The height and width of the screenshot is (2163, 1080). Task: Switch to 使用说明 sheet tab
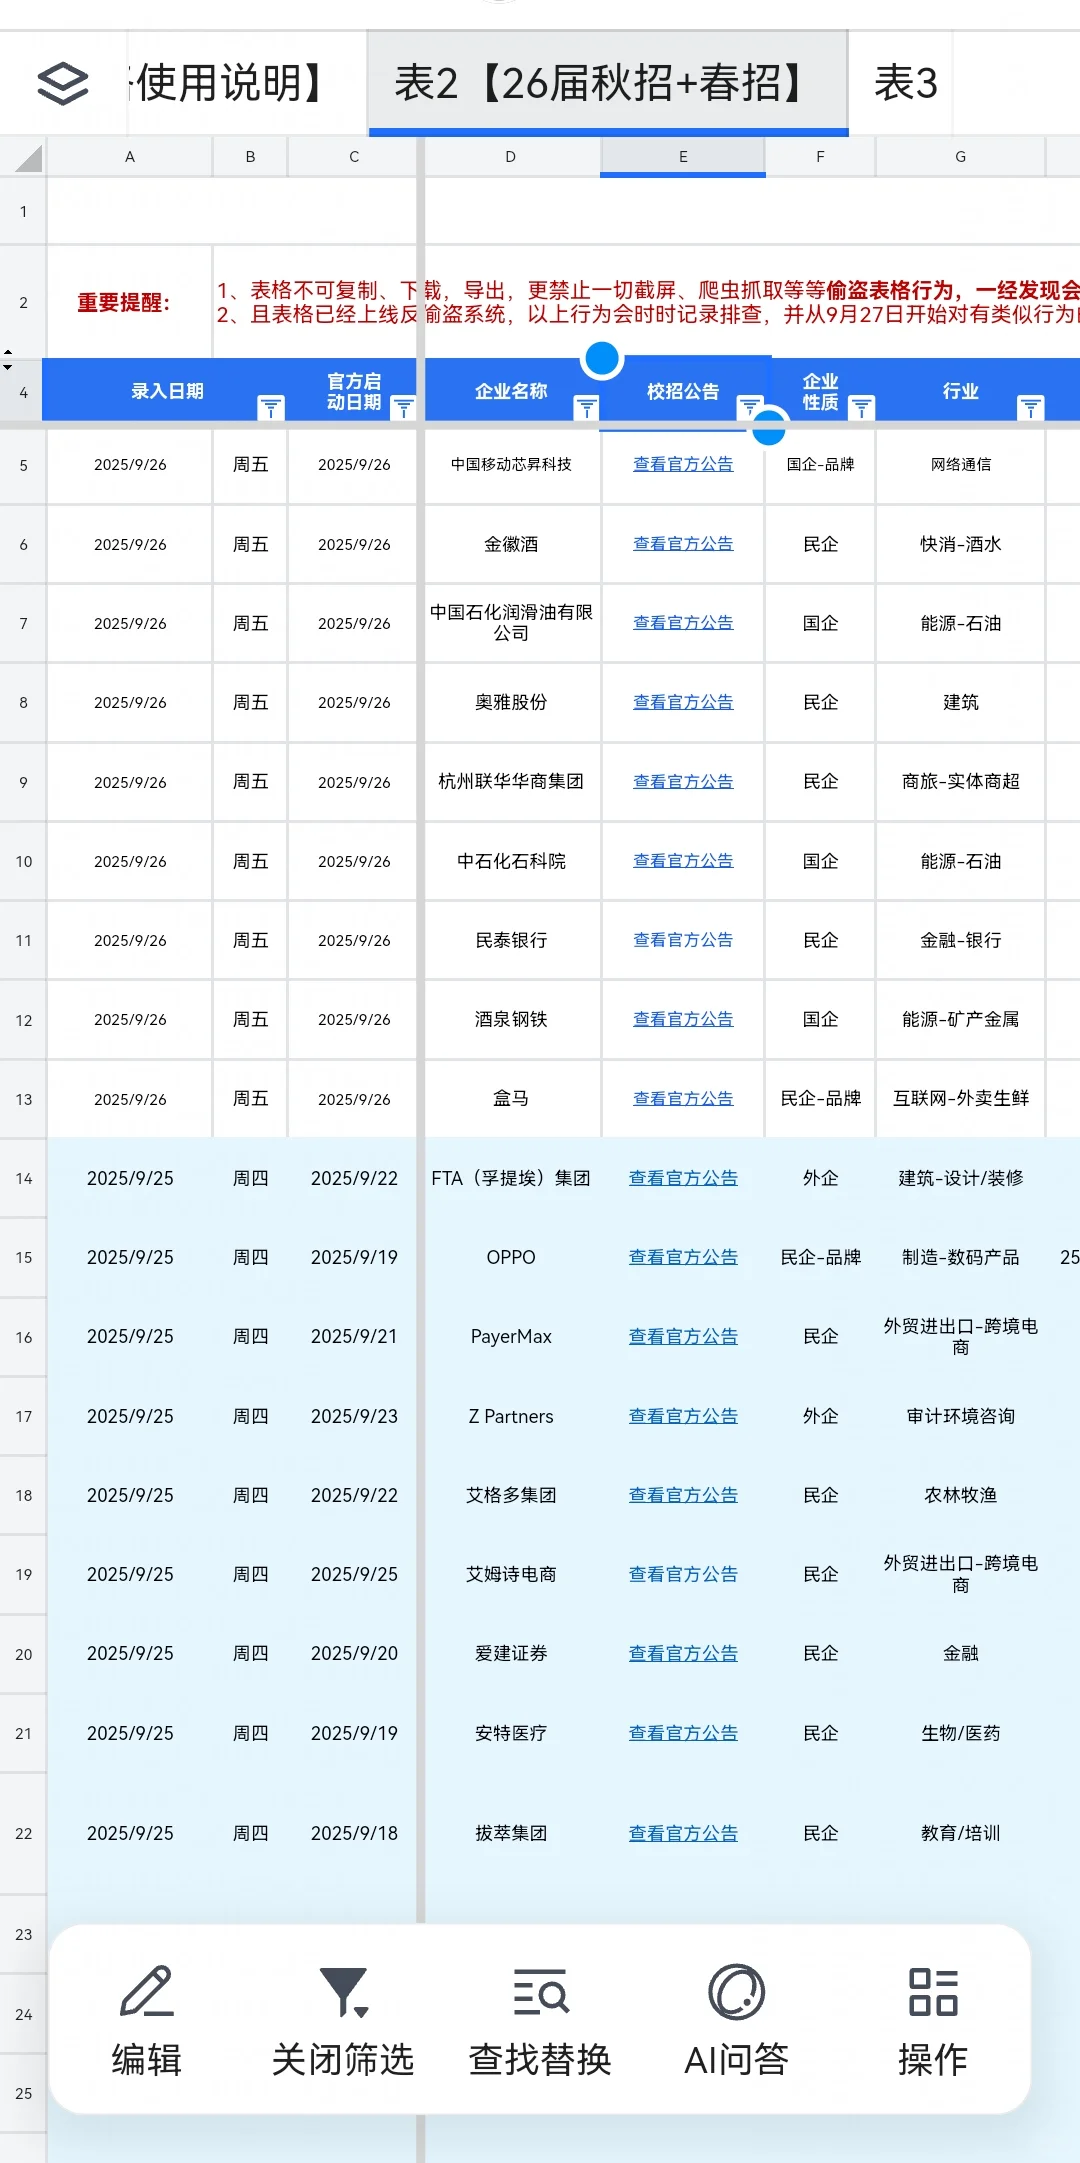(x=229, y=83)
